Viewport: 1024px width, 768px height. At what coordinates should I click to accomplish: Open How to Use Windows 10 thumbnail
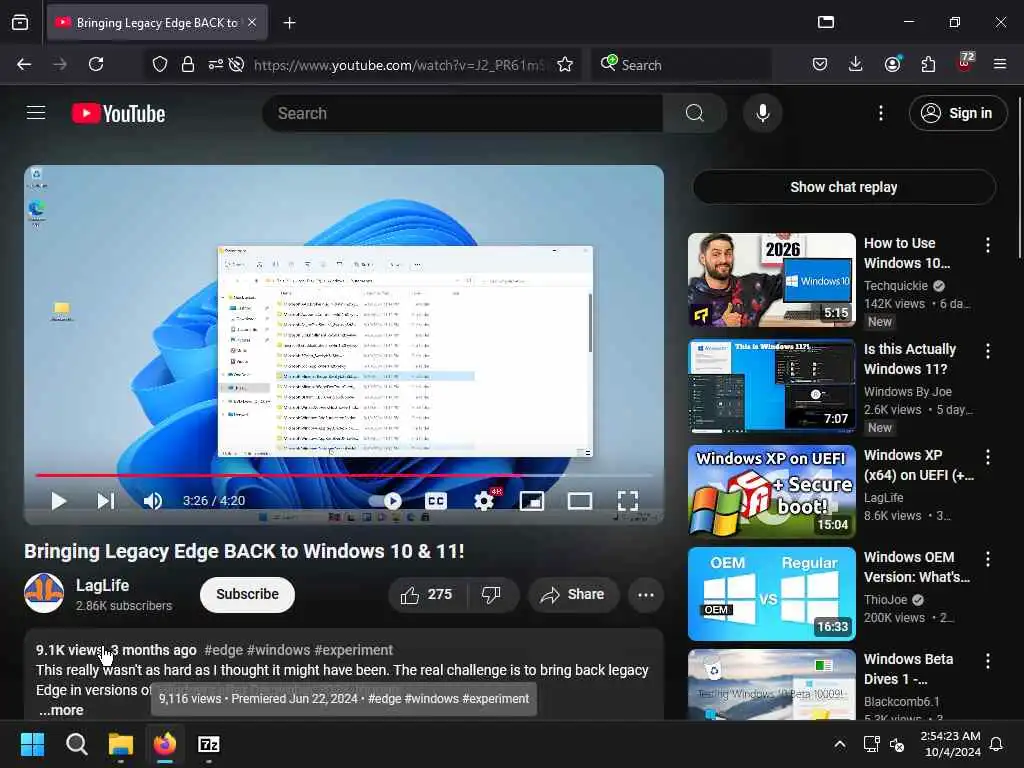coord(771,280)
